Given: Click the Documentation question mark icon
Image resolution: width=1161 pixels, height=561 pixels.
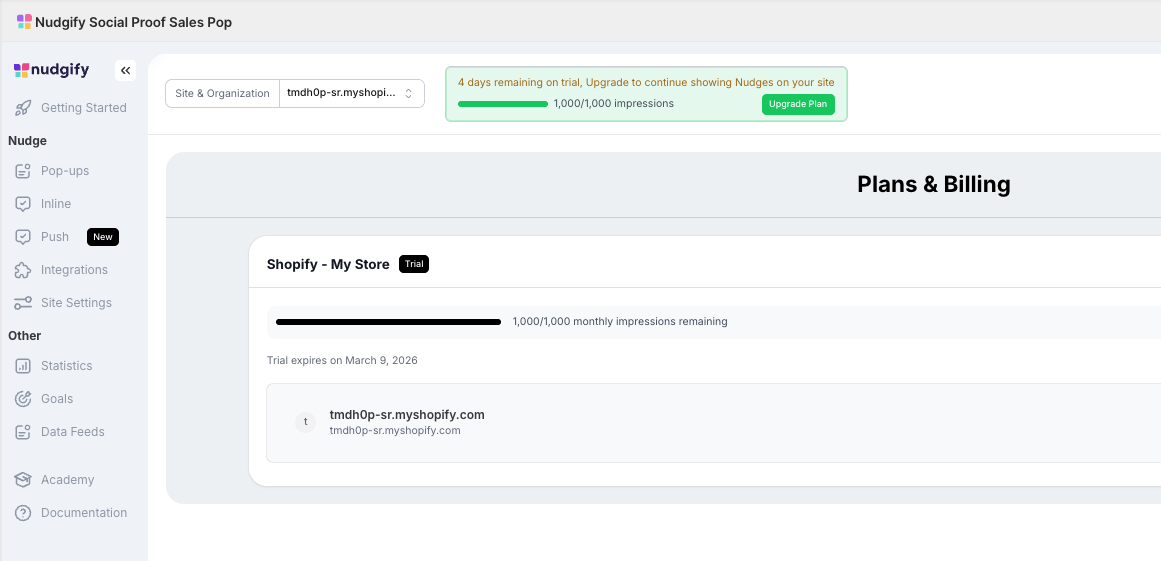Looking at the screenshot, I should 23,513.
